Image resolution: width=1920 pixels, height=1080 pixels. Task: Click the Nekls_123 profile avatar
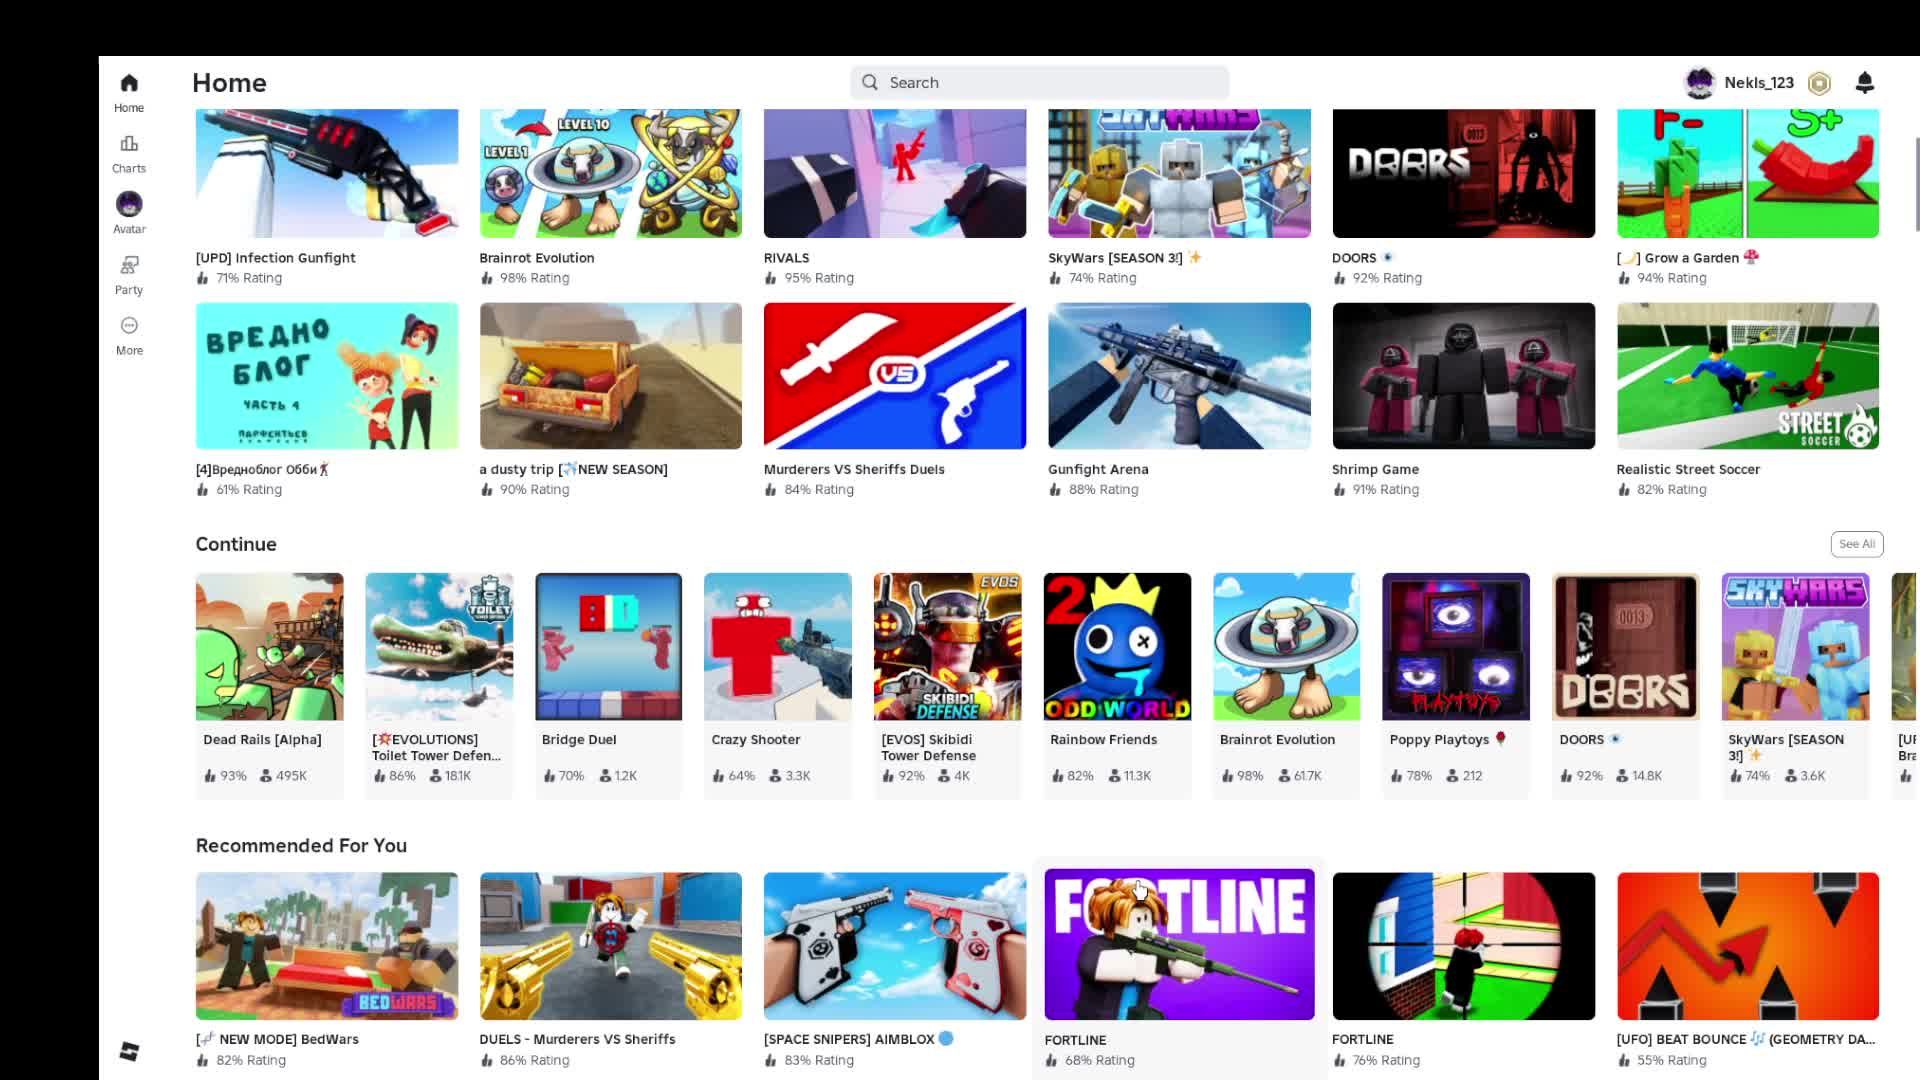1699,83
